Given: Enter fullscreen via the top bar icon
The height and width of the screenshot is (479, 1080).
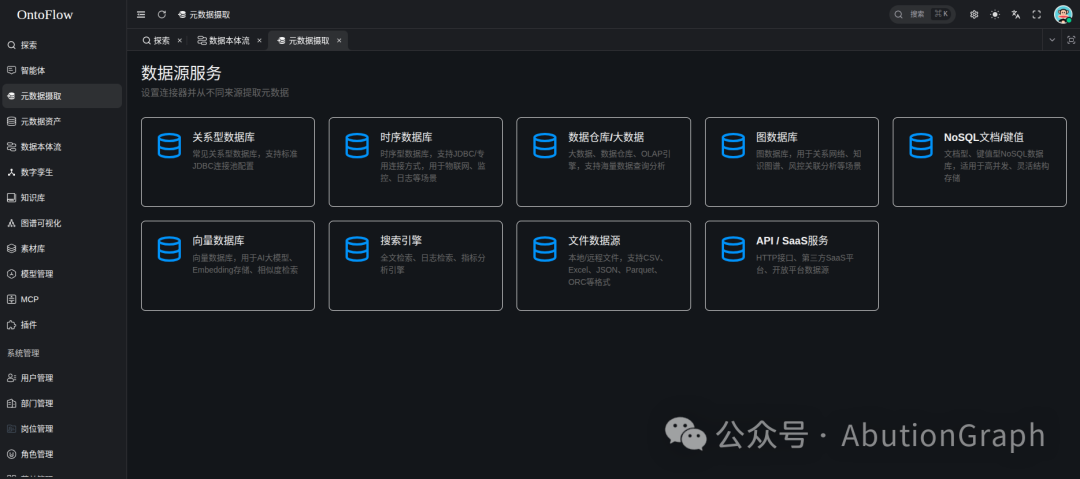Looking at the screenshot, I should pyautogui.click(x=1036, y=14).
